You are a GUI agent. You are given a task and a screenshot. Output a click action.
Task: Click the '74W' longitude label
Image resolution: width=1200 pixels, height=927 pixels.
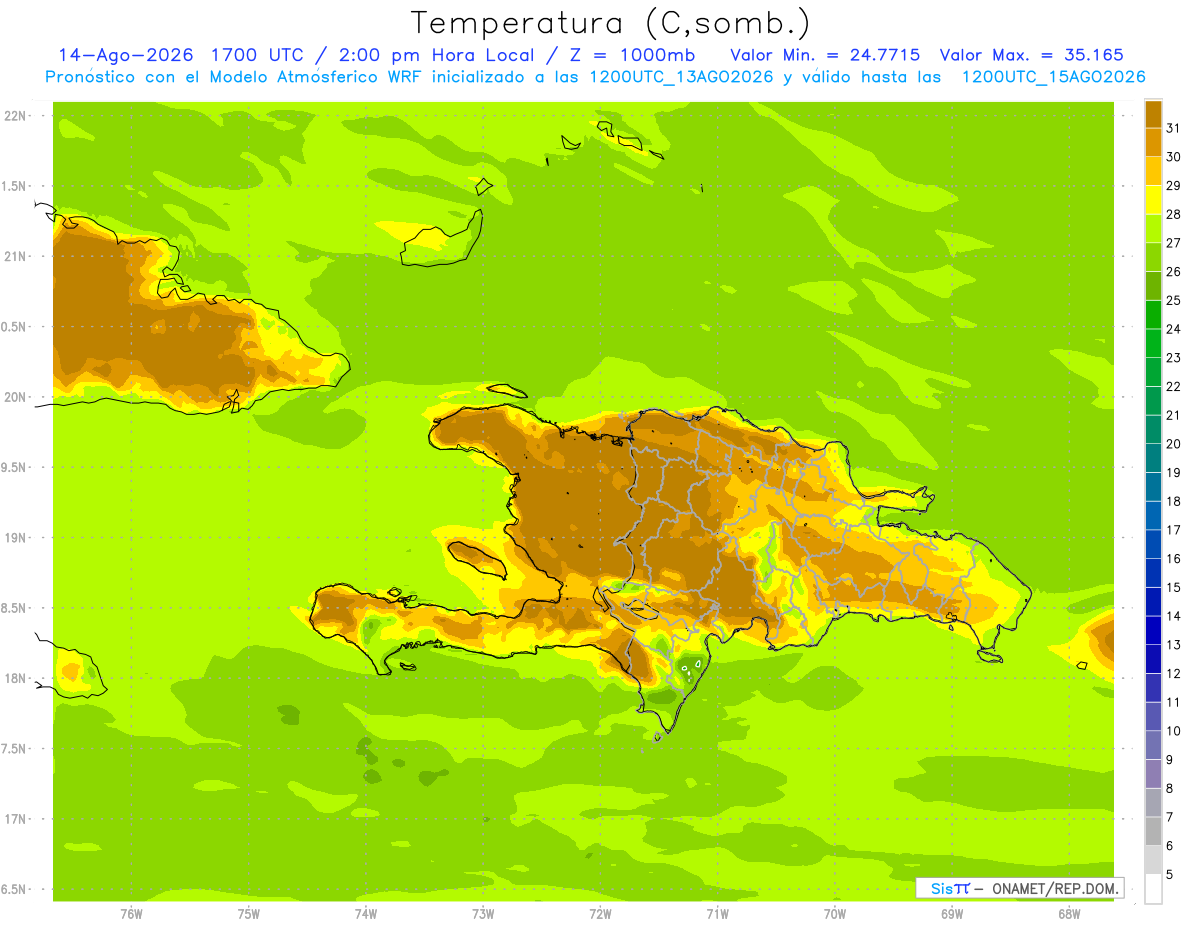pyautogui.click(x=366, y=914)
